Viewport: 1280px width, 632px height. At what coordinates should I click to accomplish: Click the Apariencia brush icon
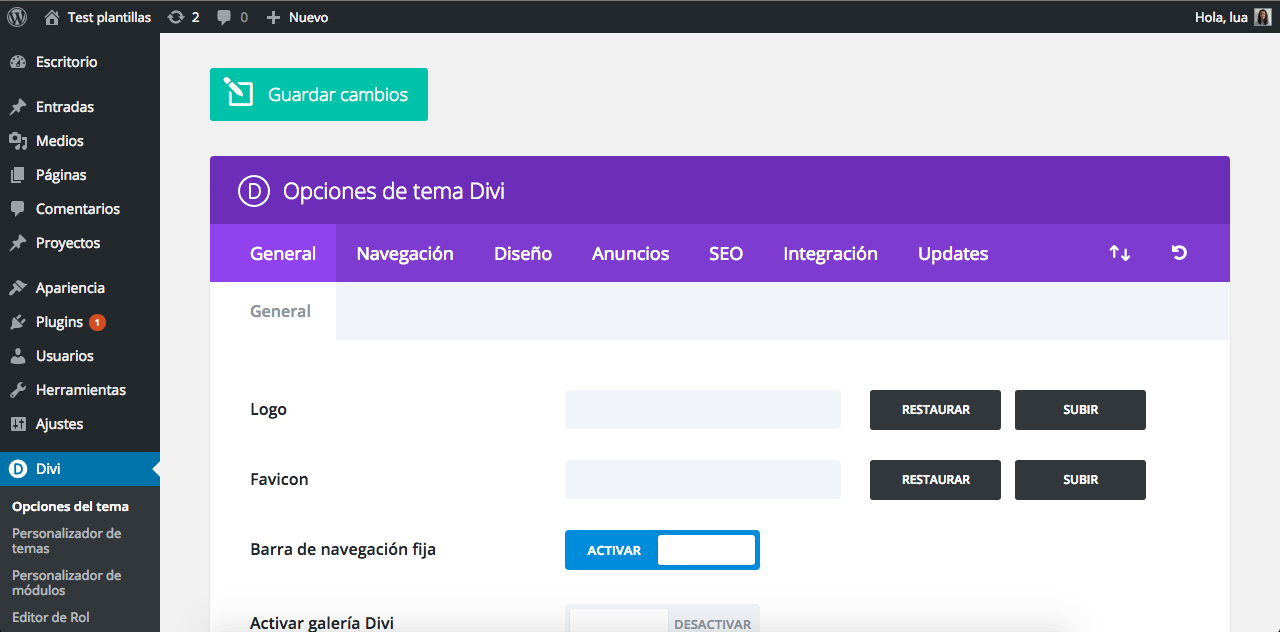(20, 287)
